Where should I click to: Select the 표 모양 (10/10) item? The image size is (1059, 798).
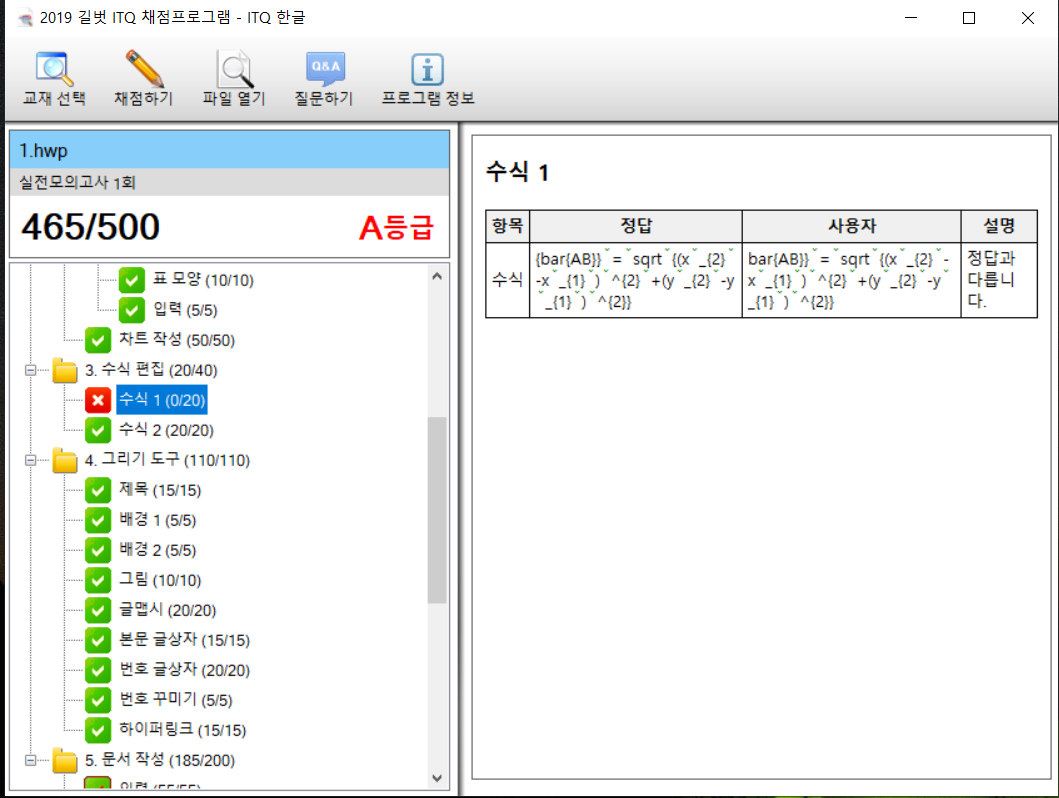(203, 281)
